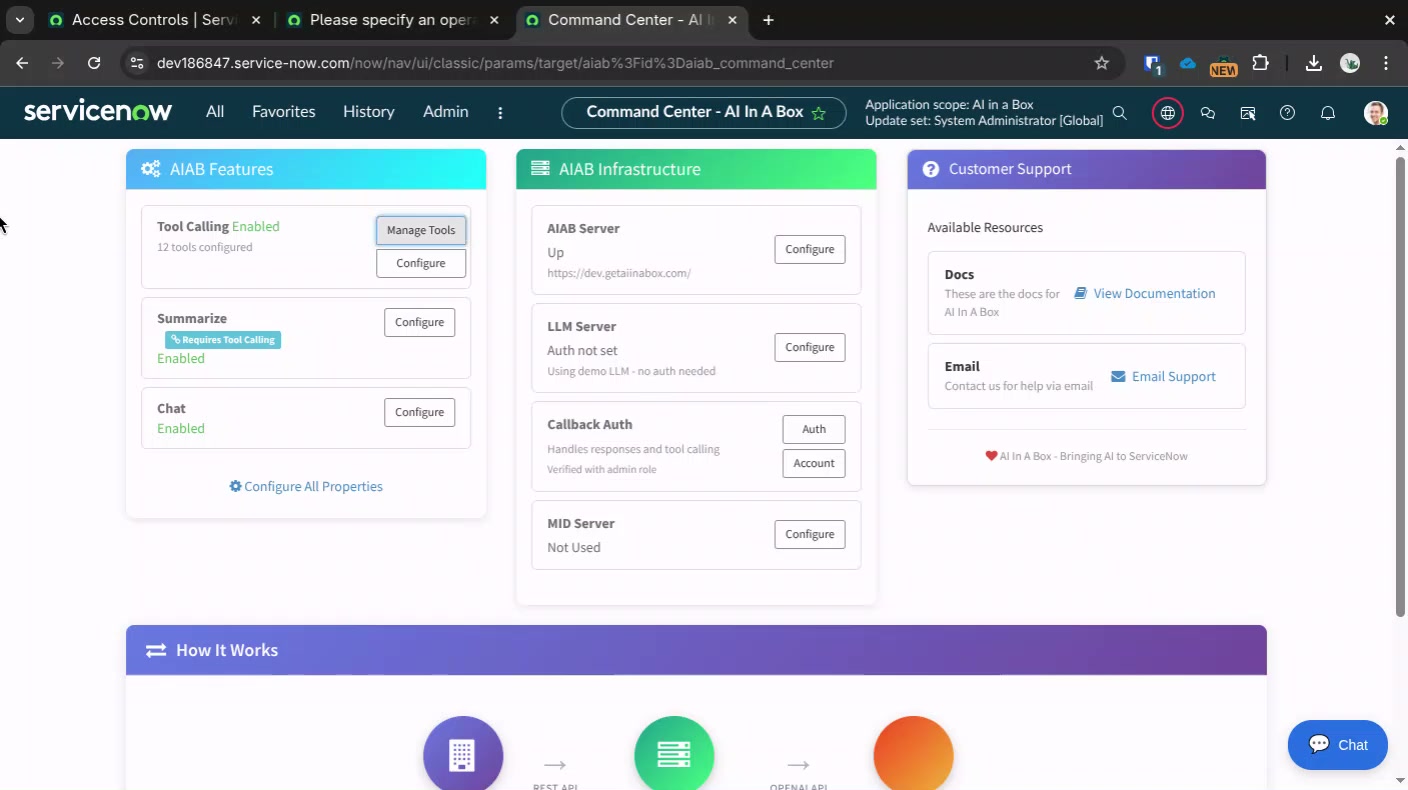This screenshot has width=1408, height=790.
Task: Click the Requires Tool Calling badge
Action: click(223, 340)
